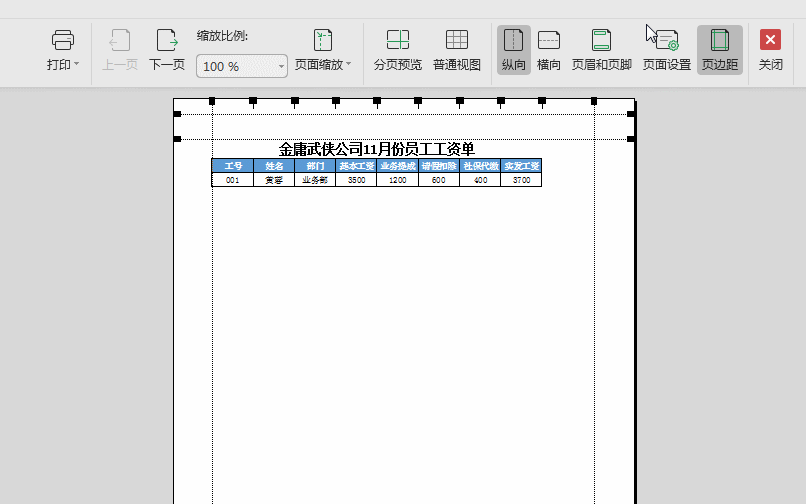Click the right margin handle at page top
The height and width of the screenshot is (504, 806).
point(594,101)
